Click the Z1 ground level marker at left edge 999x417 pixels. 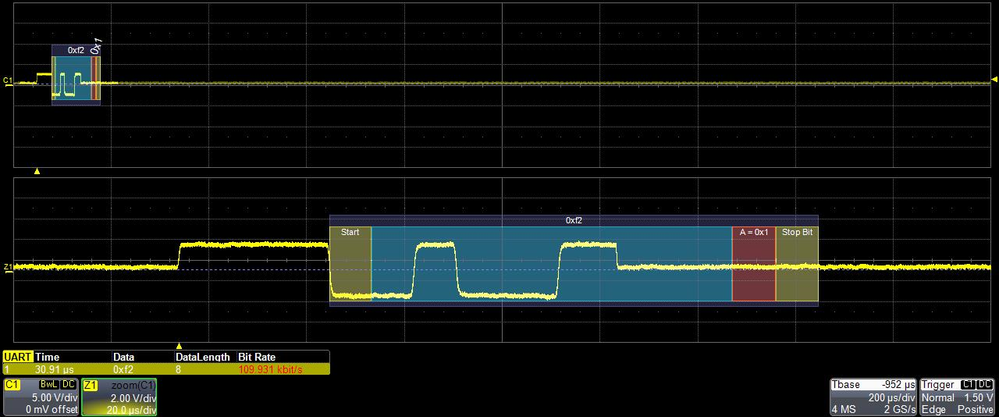coord(8,267)
